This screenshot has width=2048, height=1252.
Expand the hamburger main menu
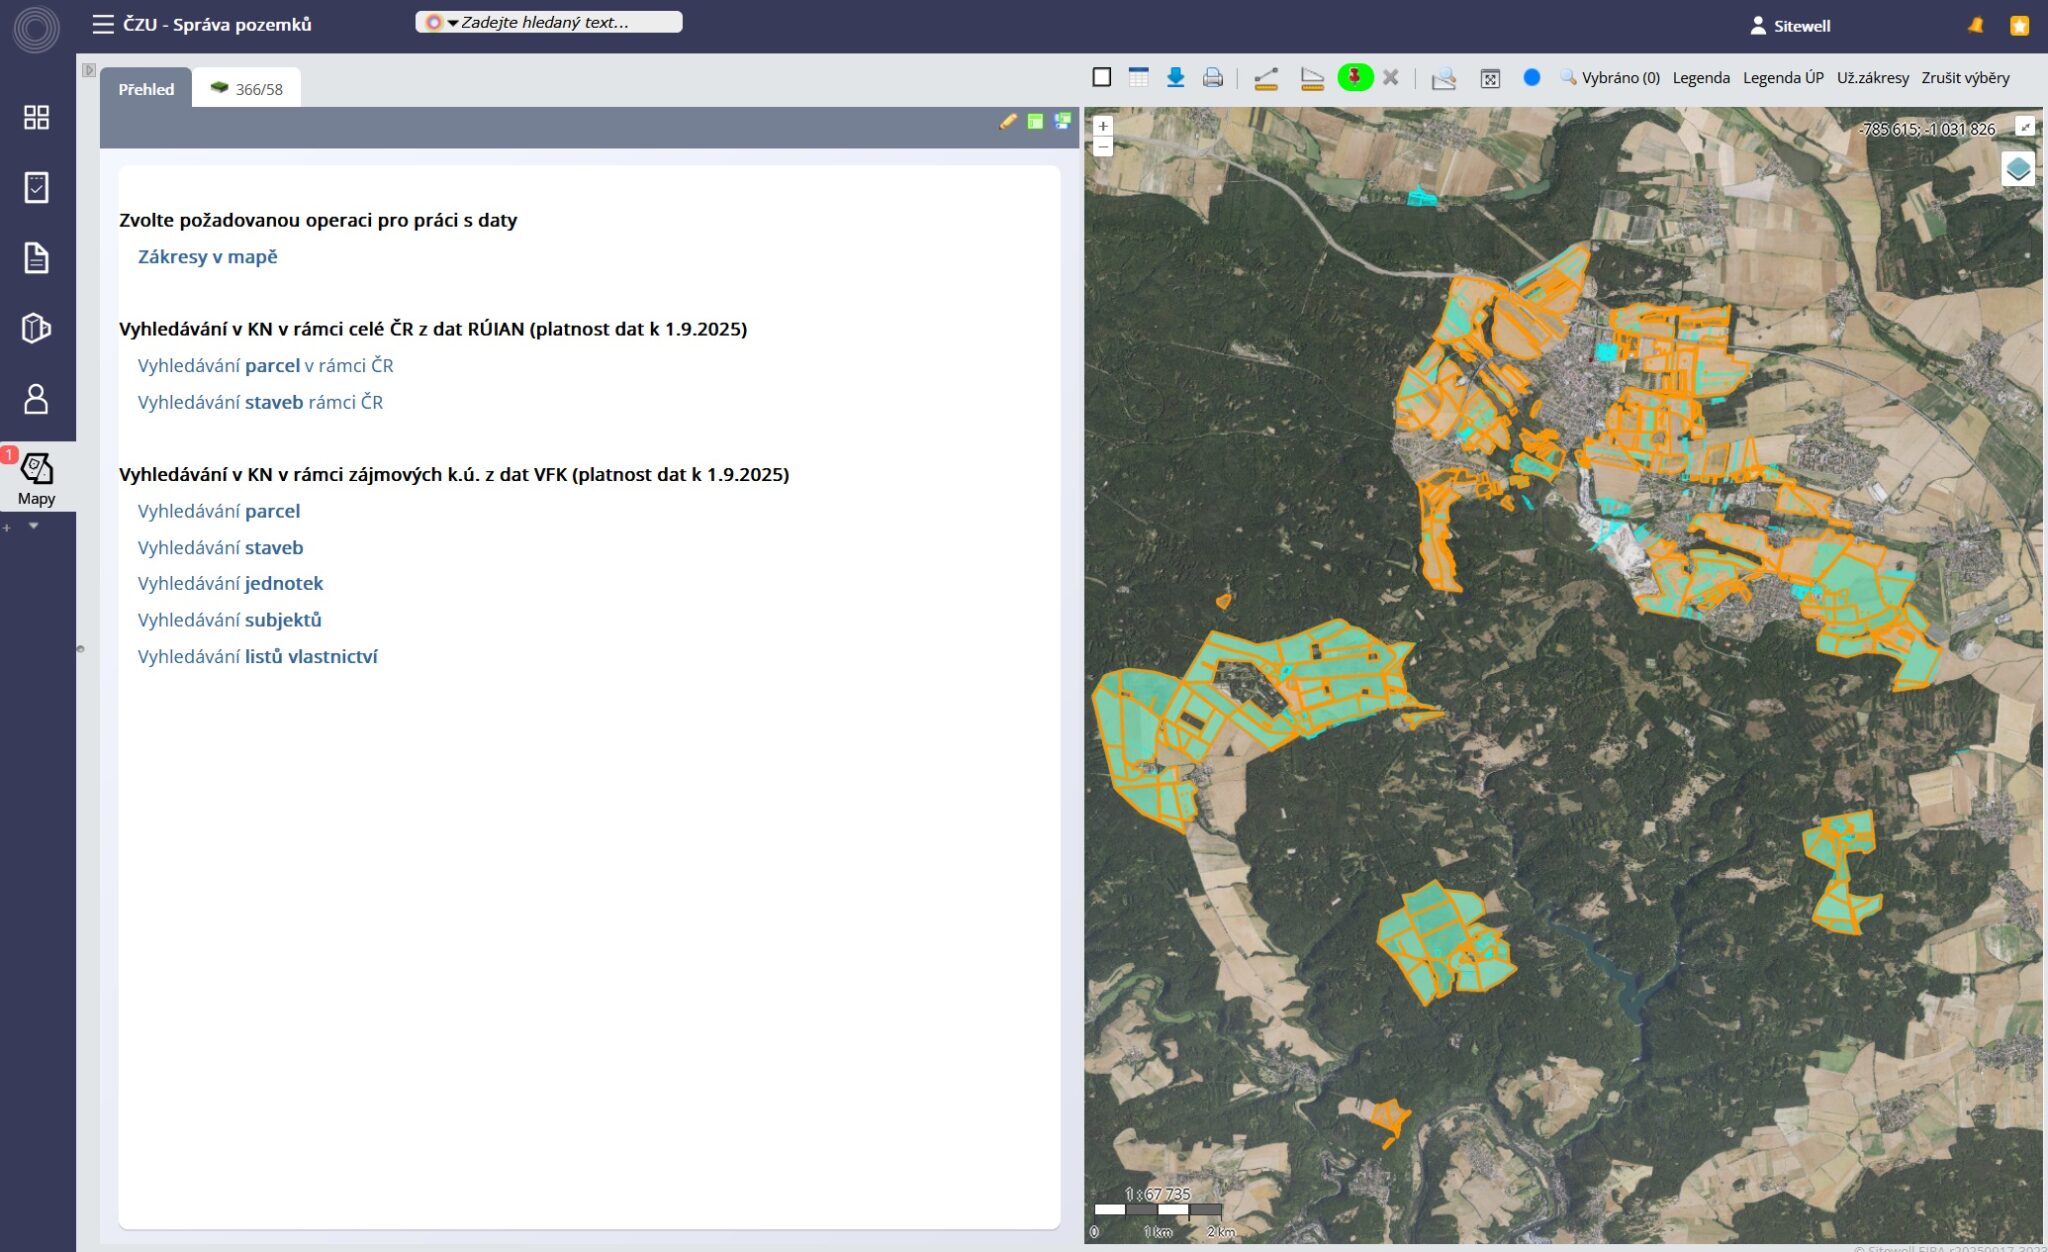pyautogui.click(x=102, y=24)
